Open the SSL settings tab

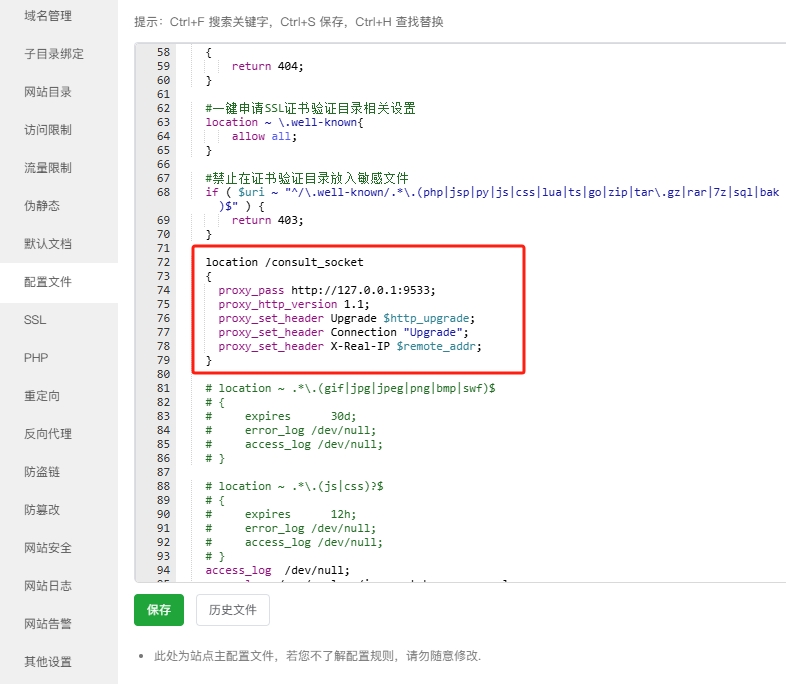(x=35, y=320)
